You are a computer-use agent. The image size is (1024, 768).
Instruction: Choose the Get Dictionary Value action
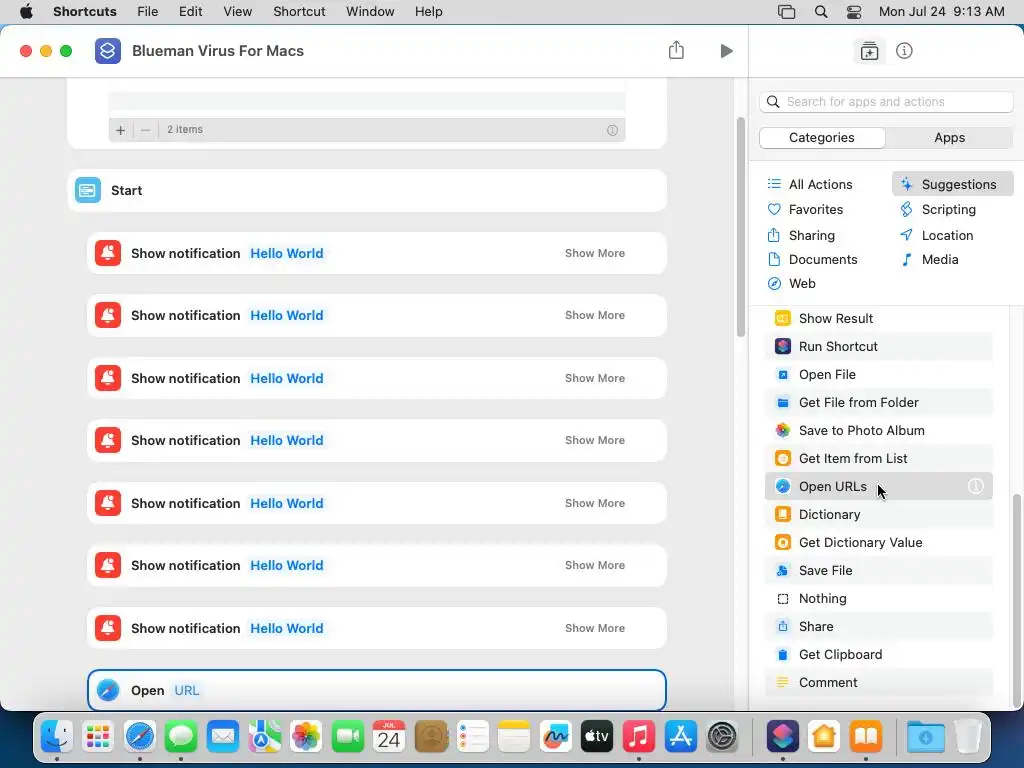click(878, 543)
